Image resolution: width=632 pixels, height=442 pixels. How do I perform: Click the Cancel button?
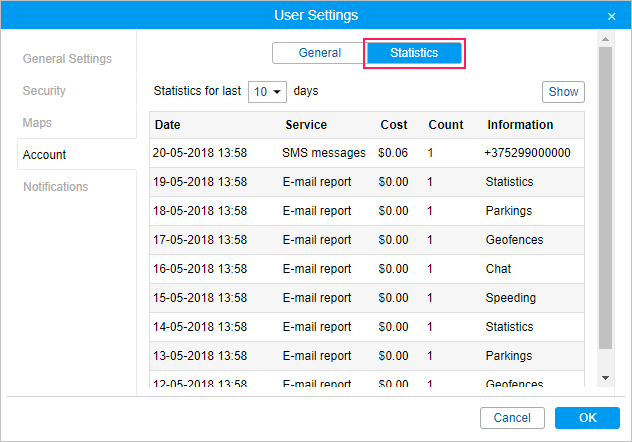tap(512, 418)
